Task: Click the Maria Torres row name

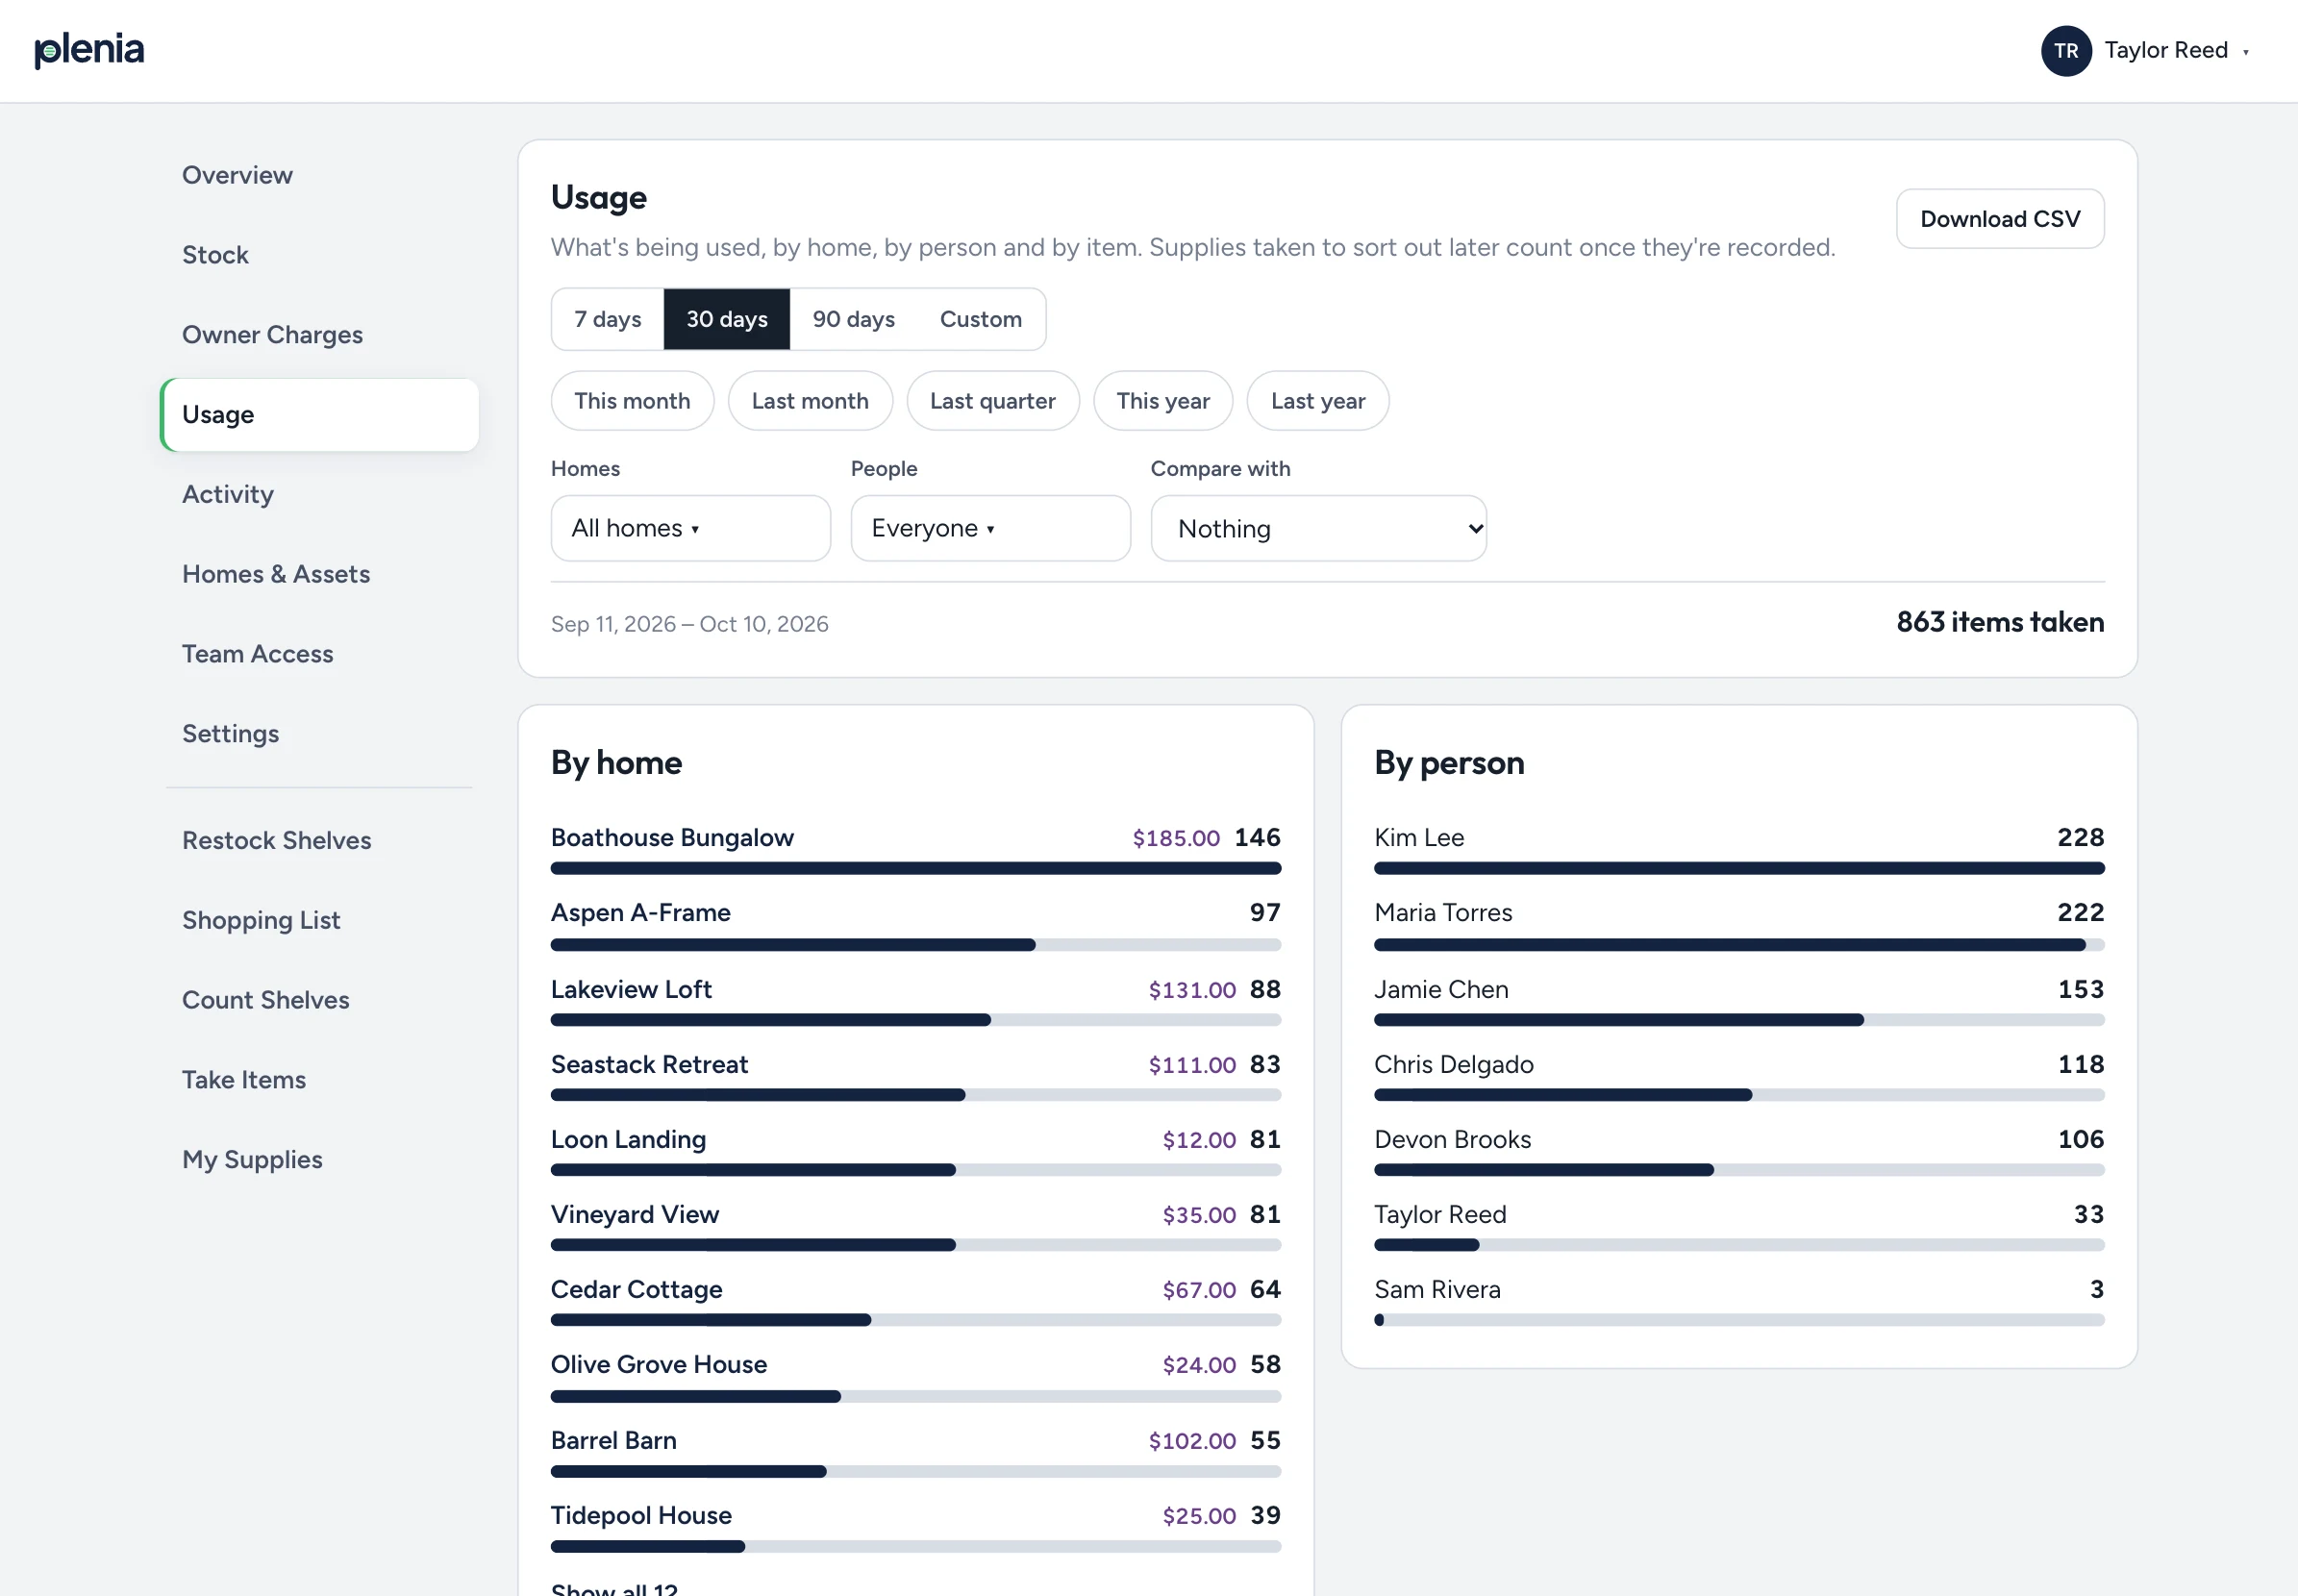Action: click(1442, 913)
